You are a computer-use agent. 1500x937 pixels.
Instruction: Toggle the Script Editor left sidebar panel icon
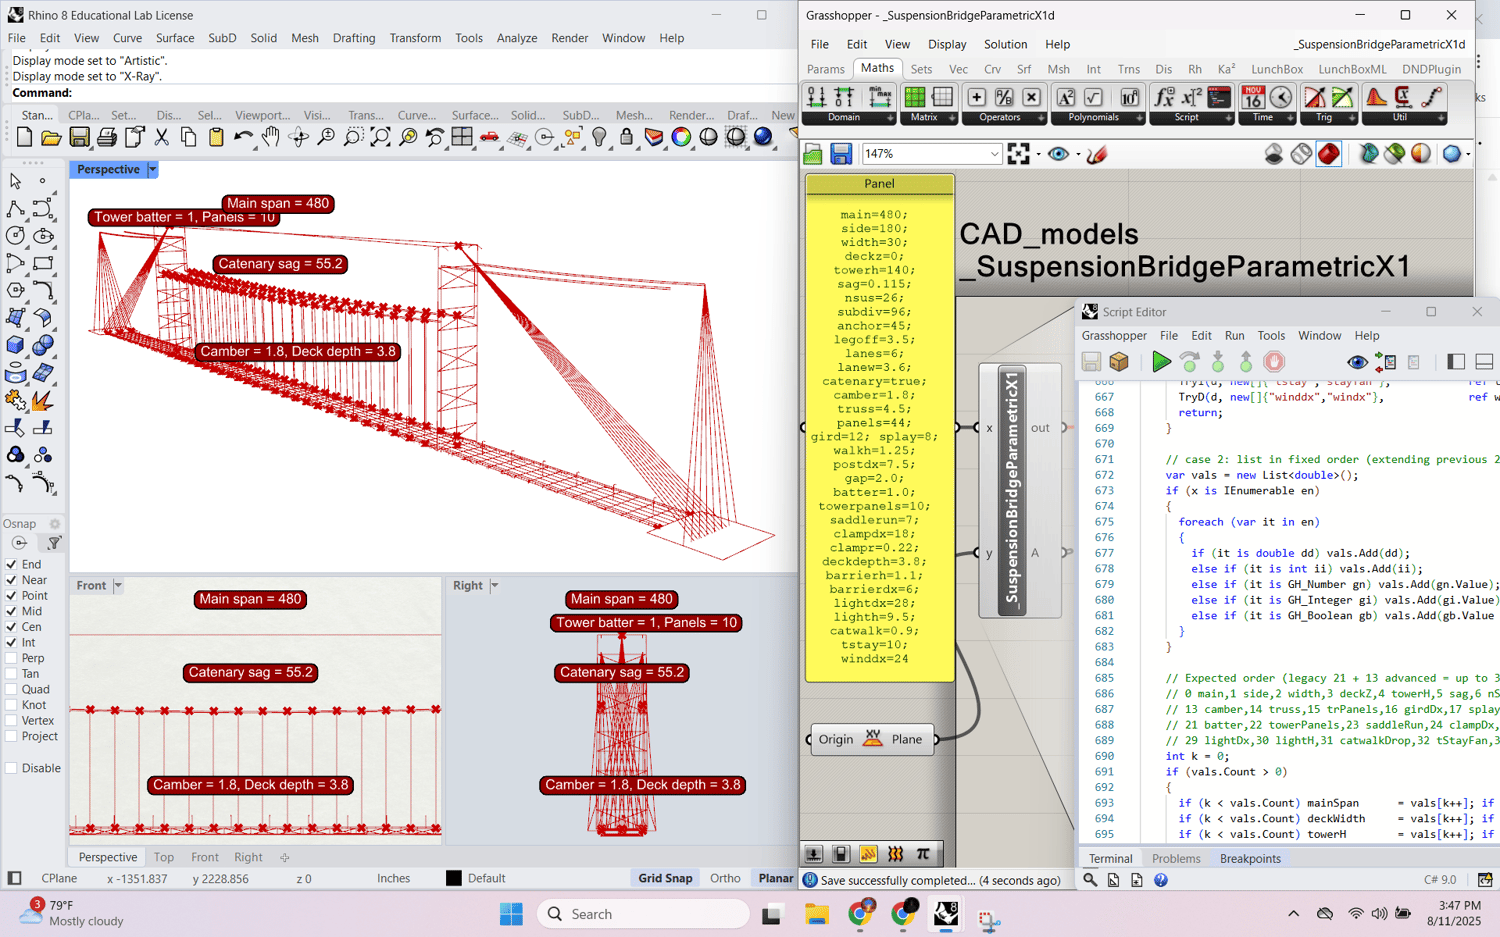coord(1456,362)
